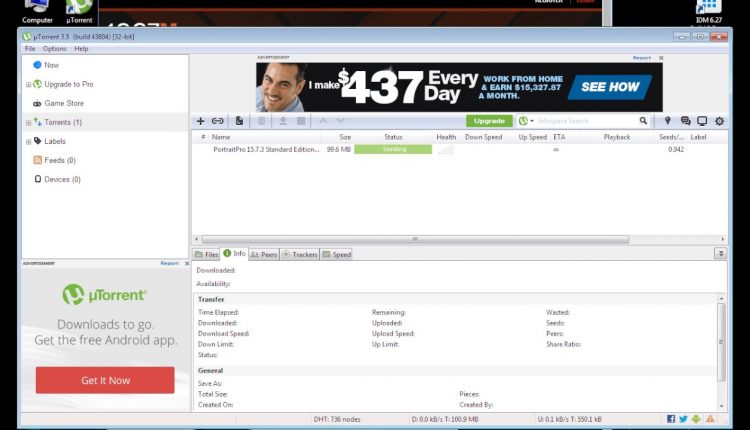Viewport: 750px width, 430px height.
Task: Select Devices (0) in the sidebar
Action: point(62,179)
